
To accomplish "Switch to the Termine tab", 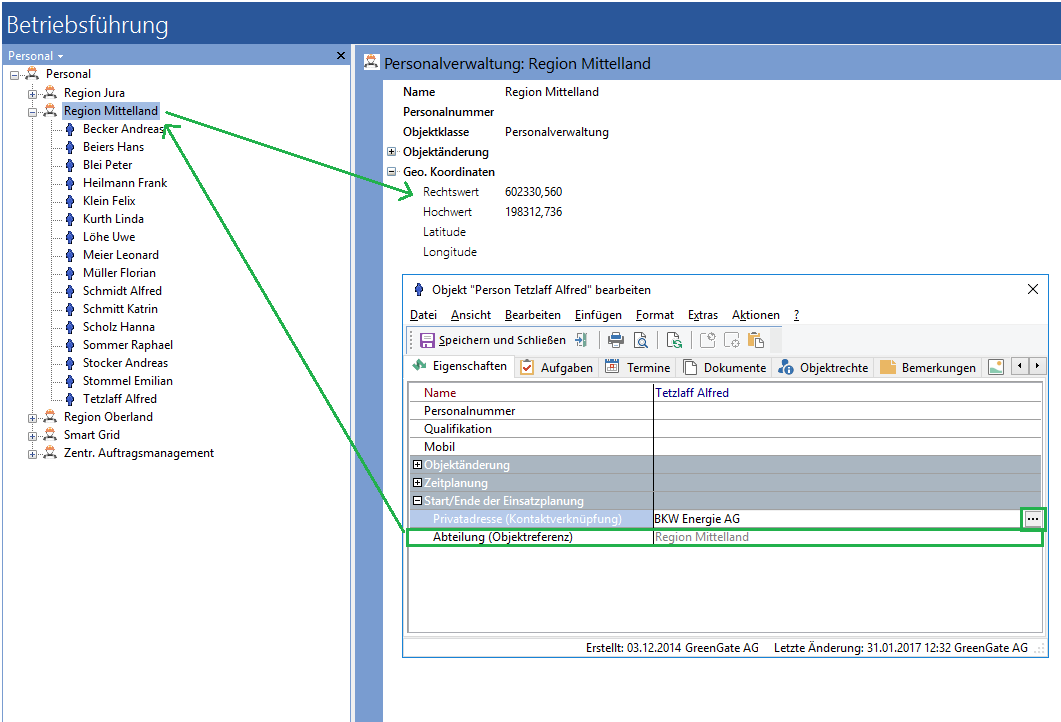I will [x=637, y=367].
